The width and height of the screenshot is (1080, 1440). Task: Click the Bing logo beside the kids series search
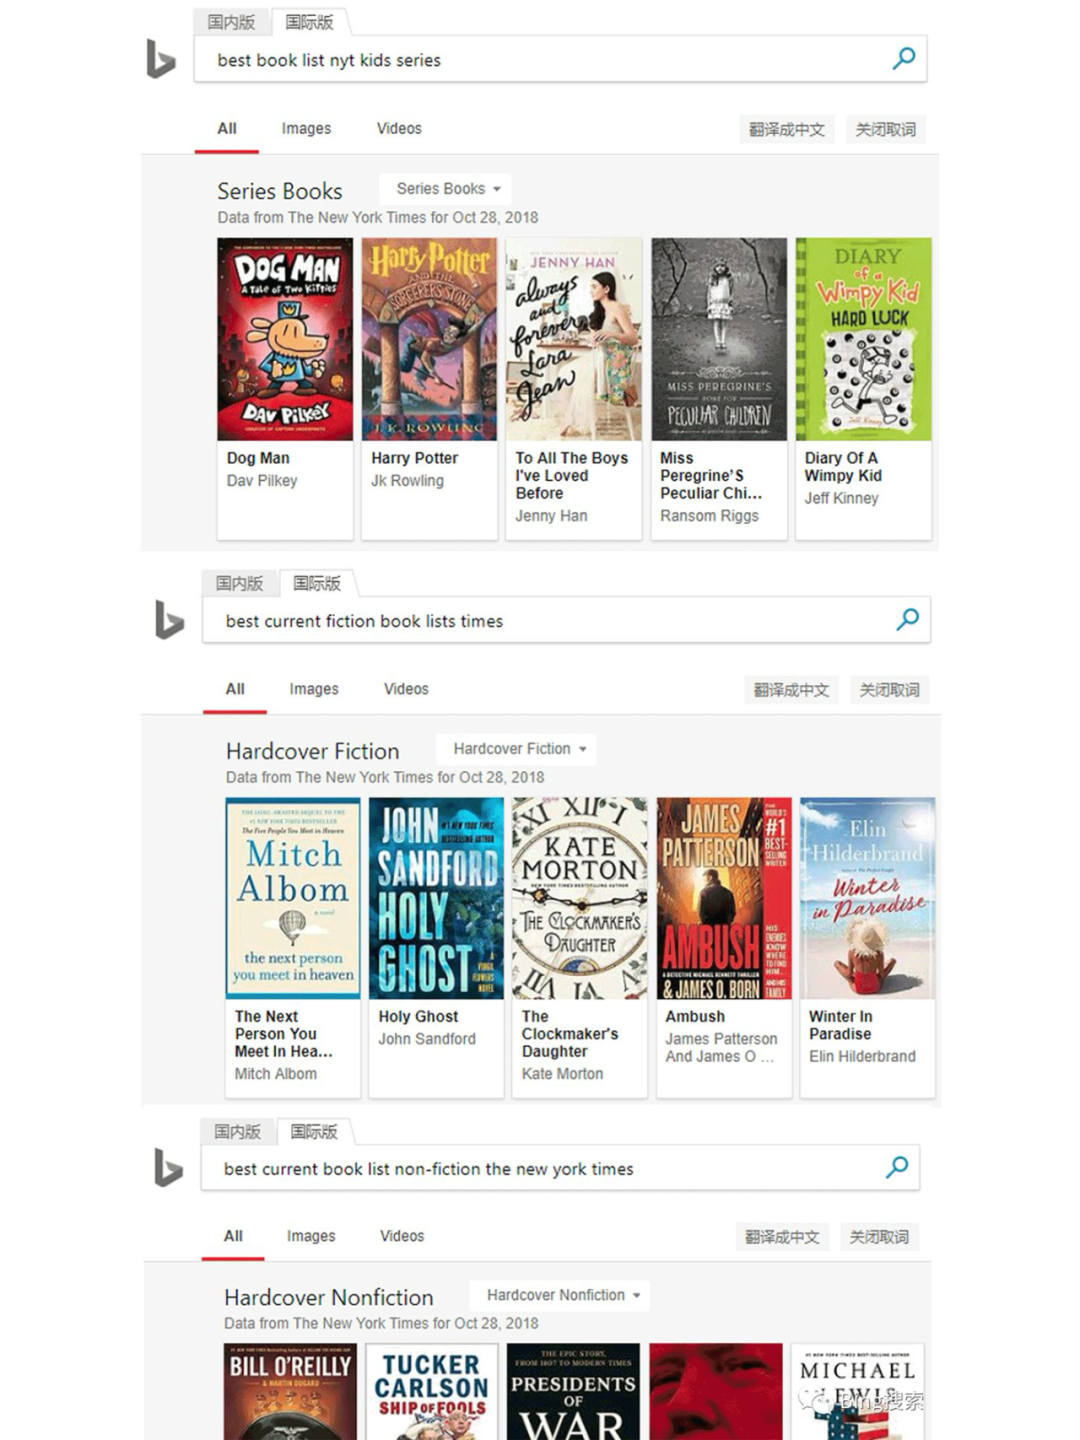click(x=161, y=59)
